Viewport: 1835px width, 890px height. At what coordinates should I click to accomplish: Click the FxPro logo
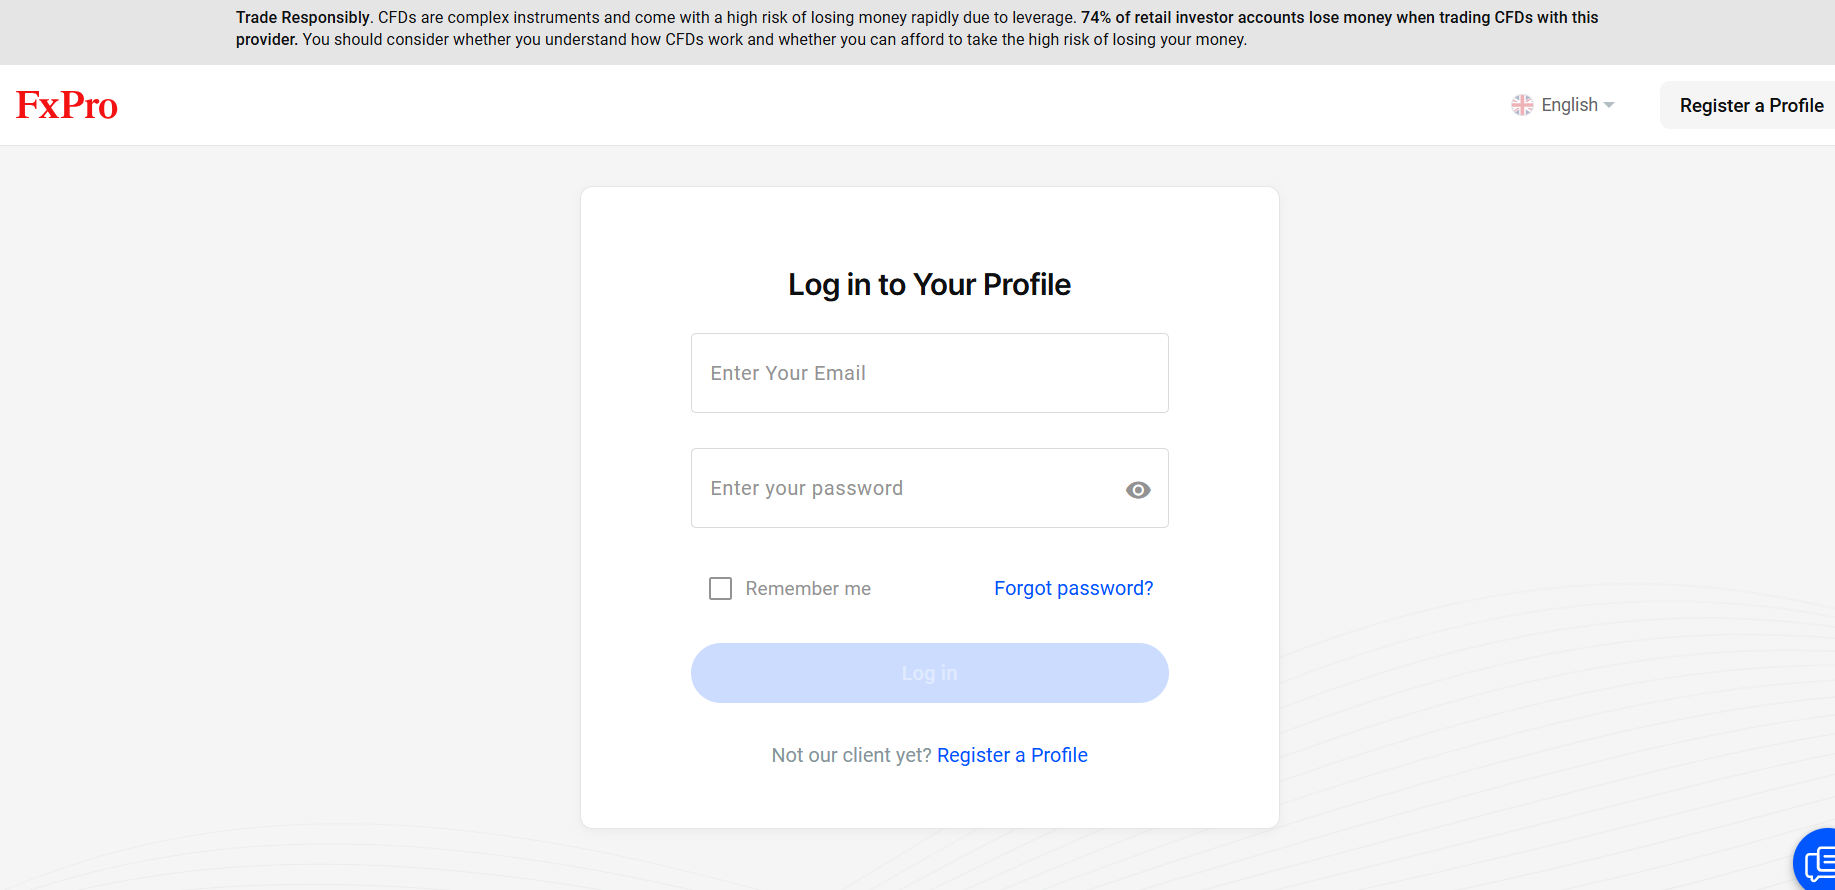point(67,105)
